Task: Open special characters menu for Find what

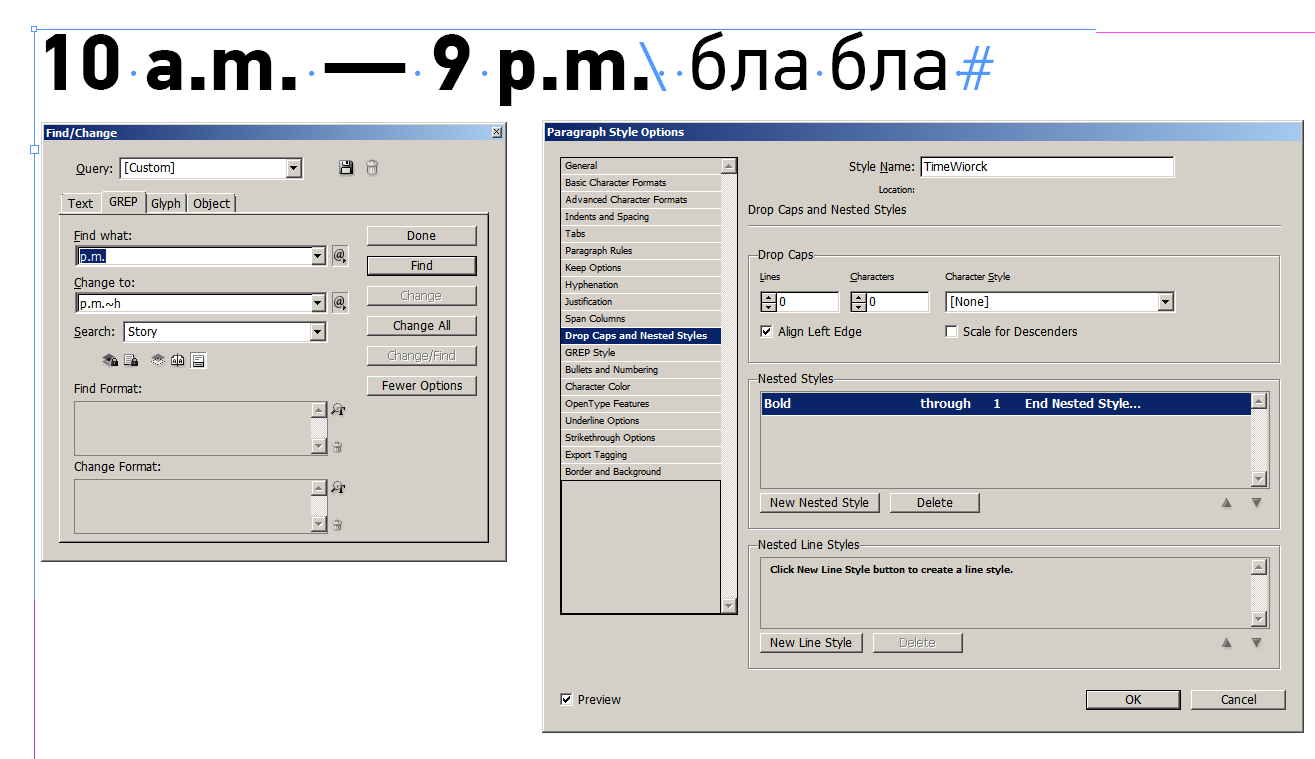Action: 340,256
